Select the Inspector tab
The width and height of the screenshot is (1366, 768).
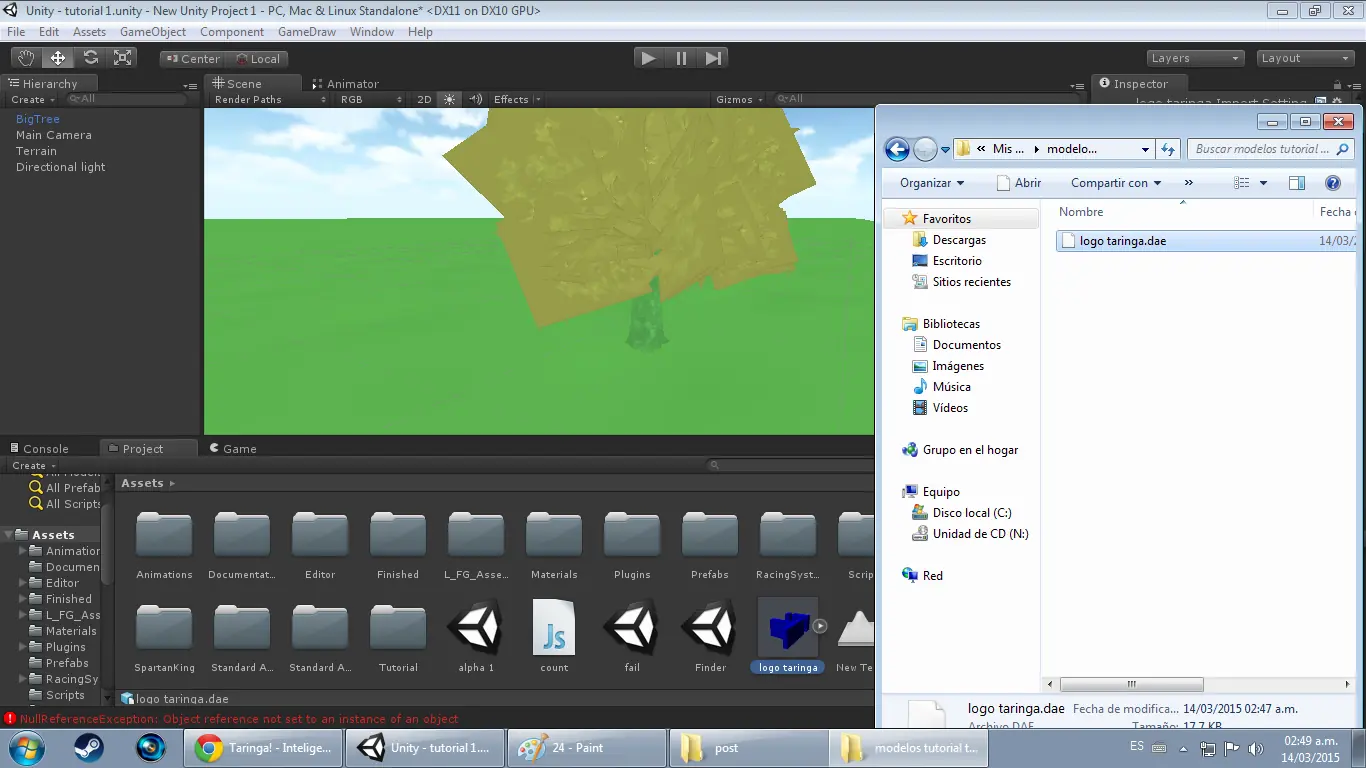click(x=1140, y=84)
